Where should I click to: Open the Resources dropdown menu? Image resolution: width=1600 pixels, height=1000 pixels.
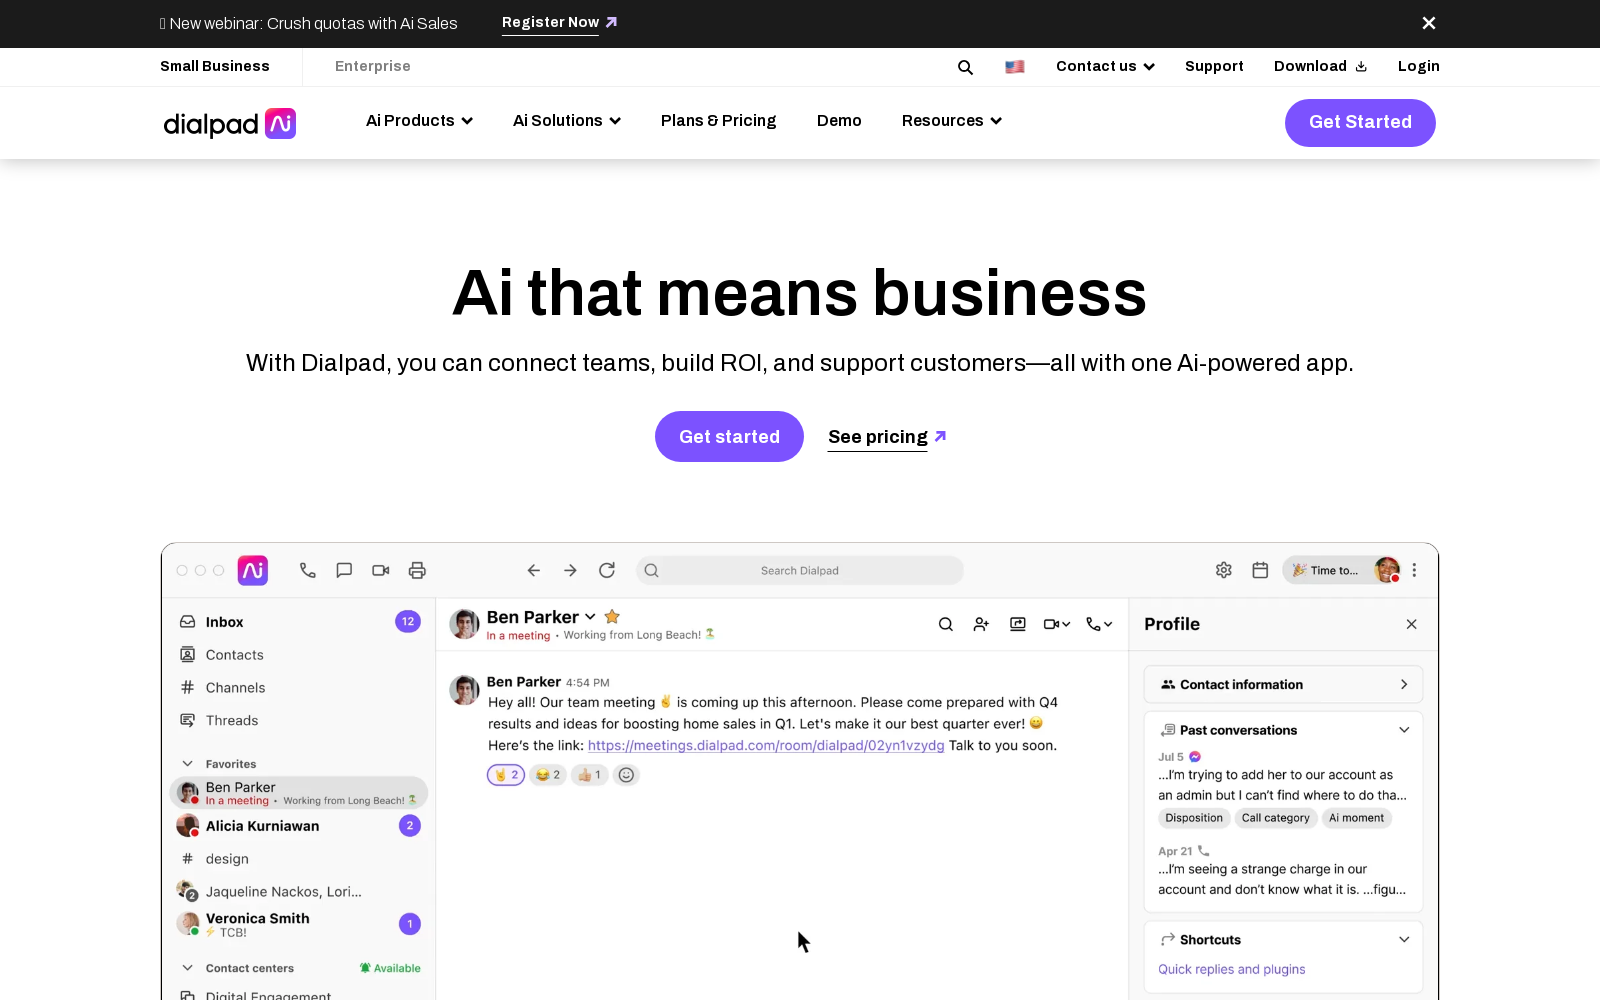pos(952,121)
